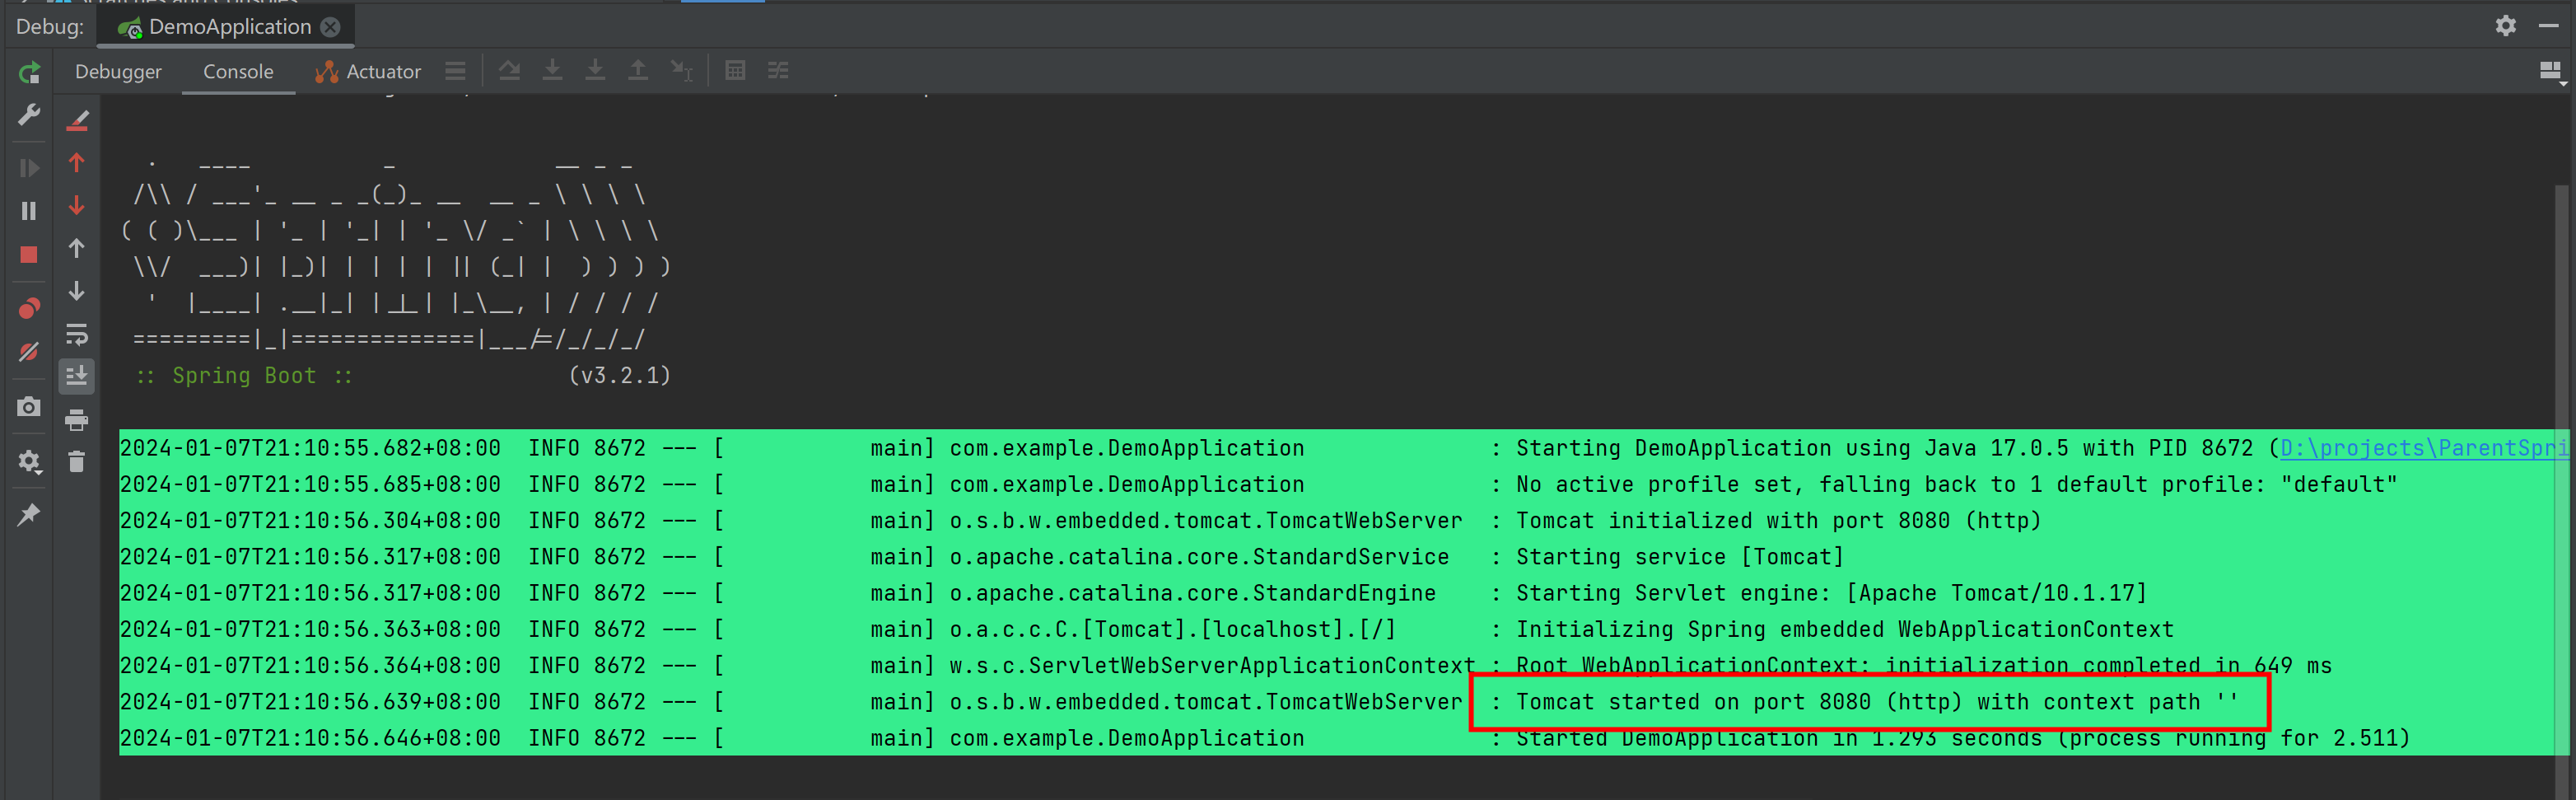
Task: Open the D:\projects\ParentSpri path link
Action: 2424,448
